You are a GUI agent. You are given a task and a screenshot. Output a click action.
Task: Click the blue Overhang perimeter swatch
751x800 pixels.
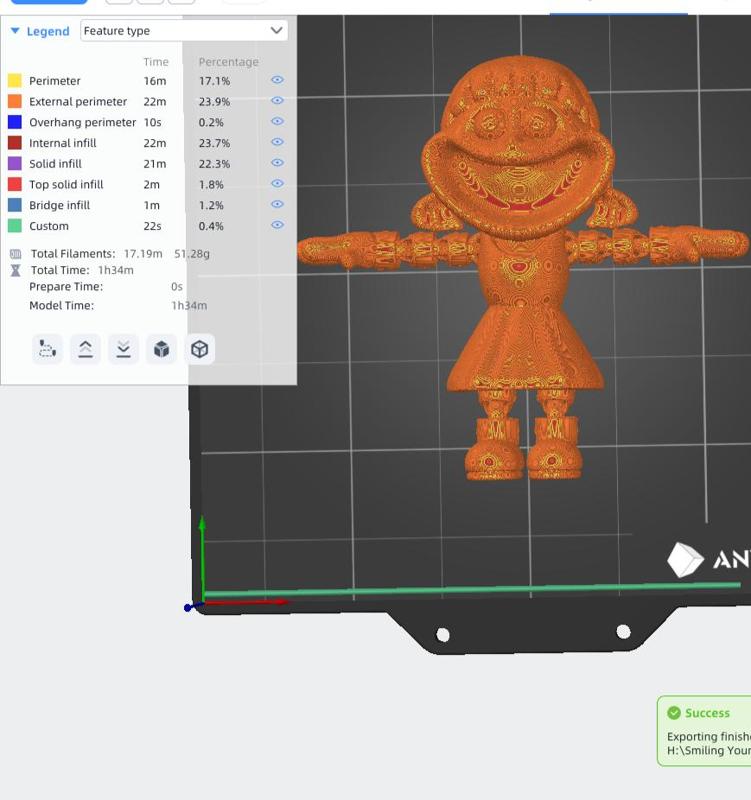tap(15, 122)
